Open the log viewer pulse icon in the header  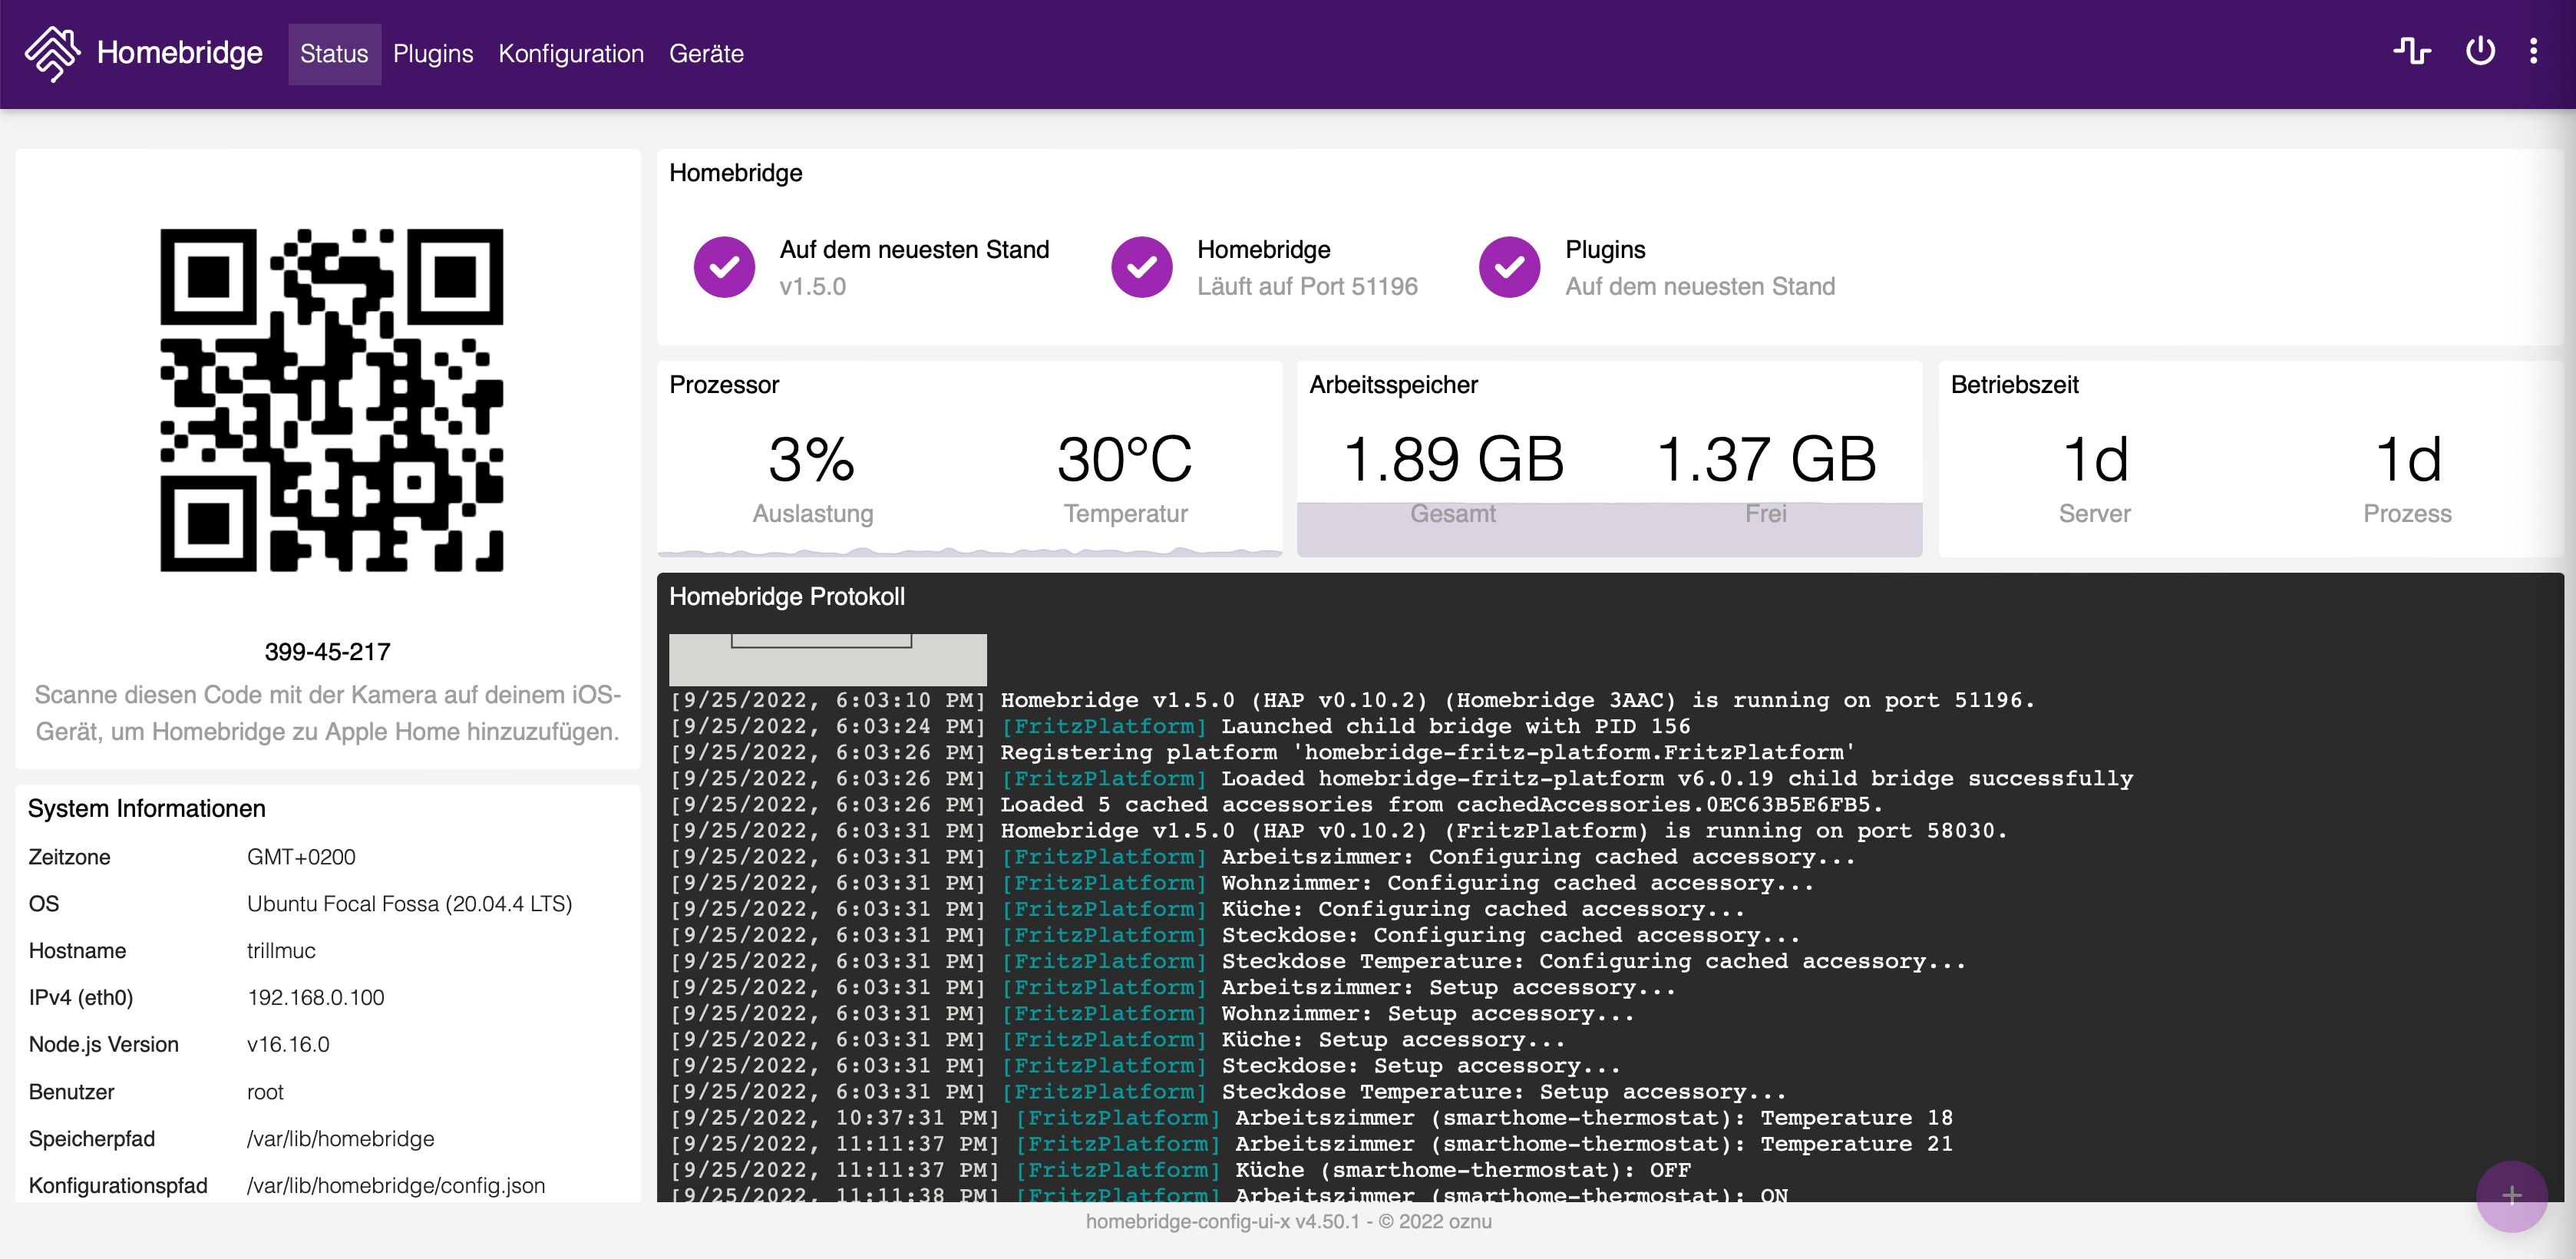pyautogui.click(x=2412, y=51)
